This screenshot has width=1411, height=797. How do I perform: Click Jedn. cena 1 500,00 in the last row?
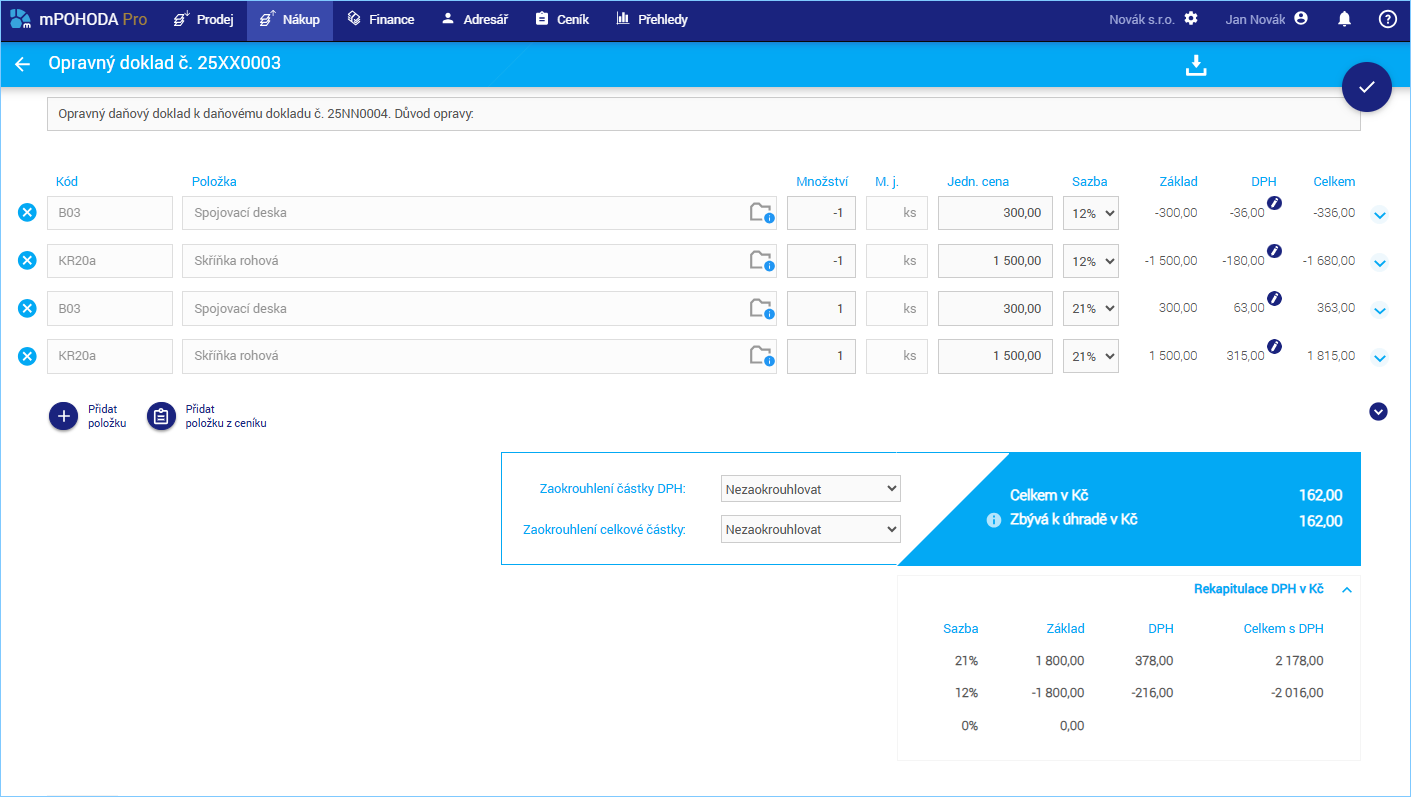pos(995,356)
